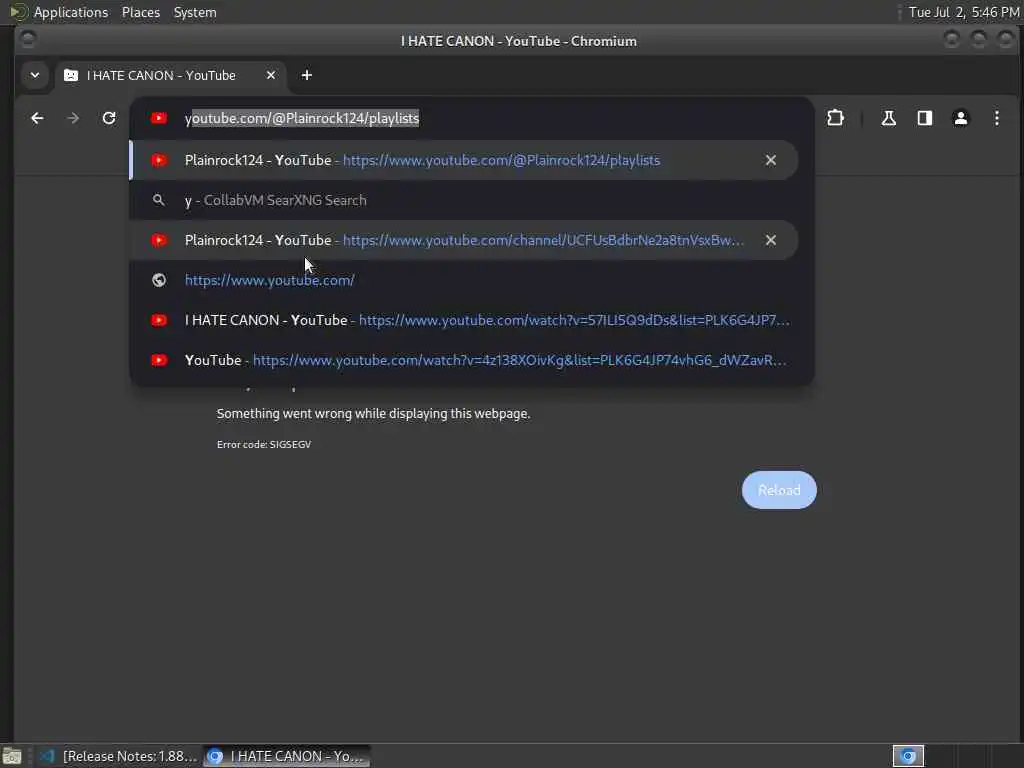Click the show desktop icon in bottom panel
Image resolution: width=1024 pixels, height=768 pixels.
click(12, 756)
